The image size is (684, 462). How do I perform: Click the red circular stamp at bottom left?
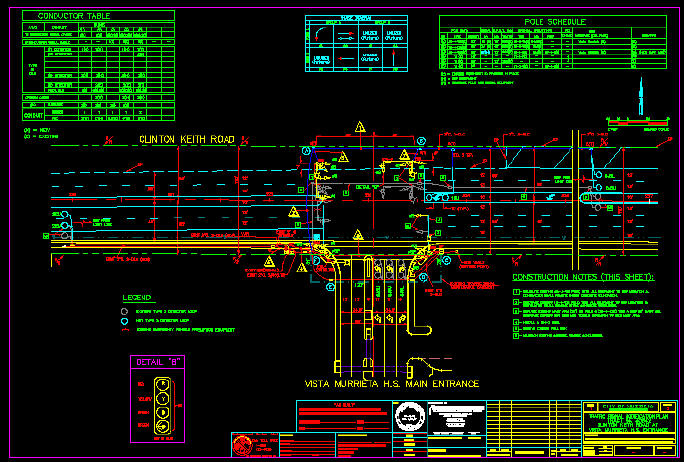point(242,445)
